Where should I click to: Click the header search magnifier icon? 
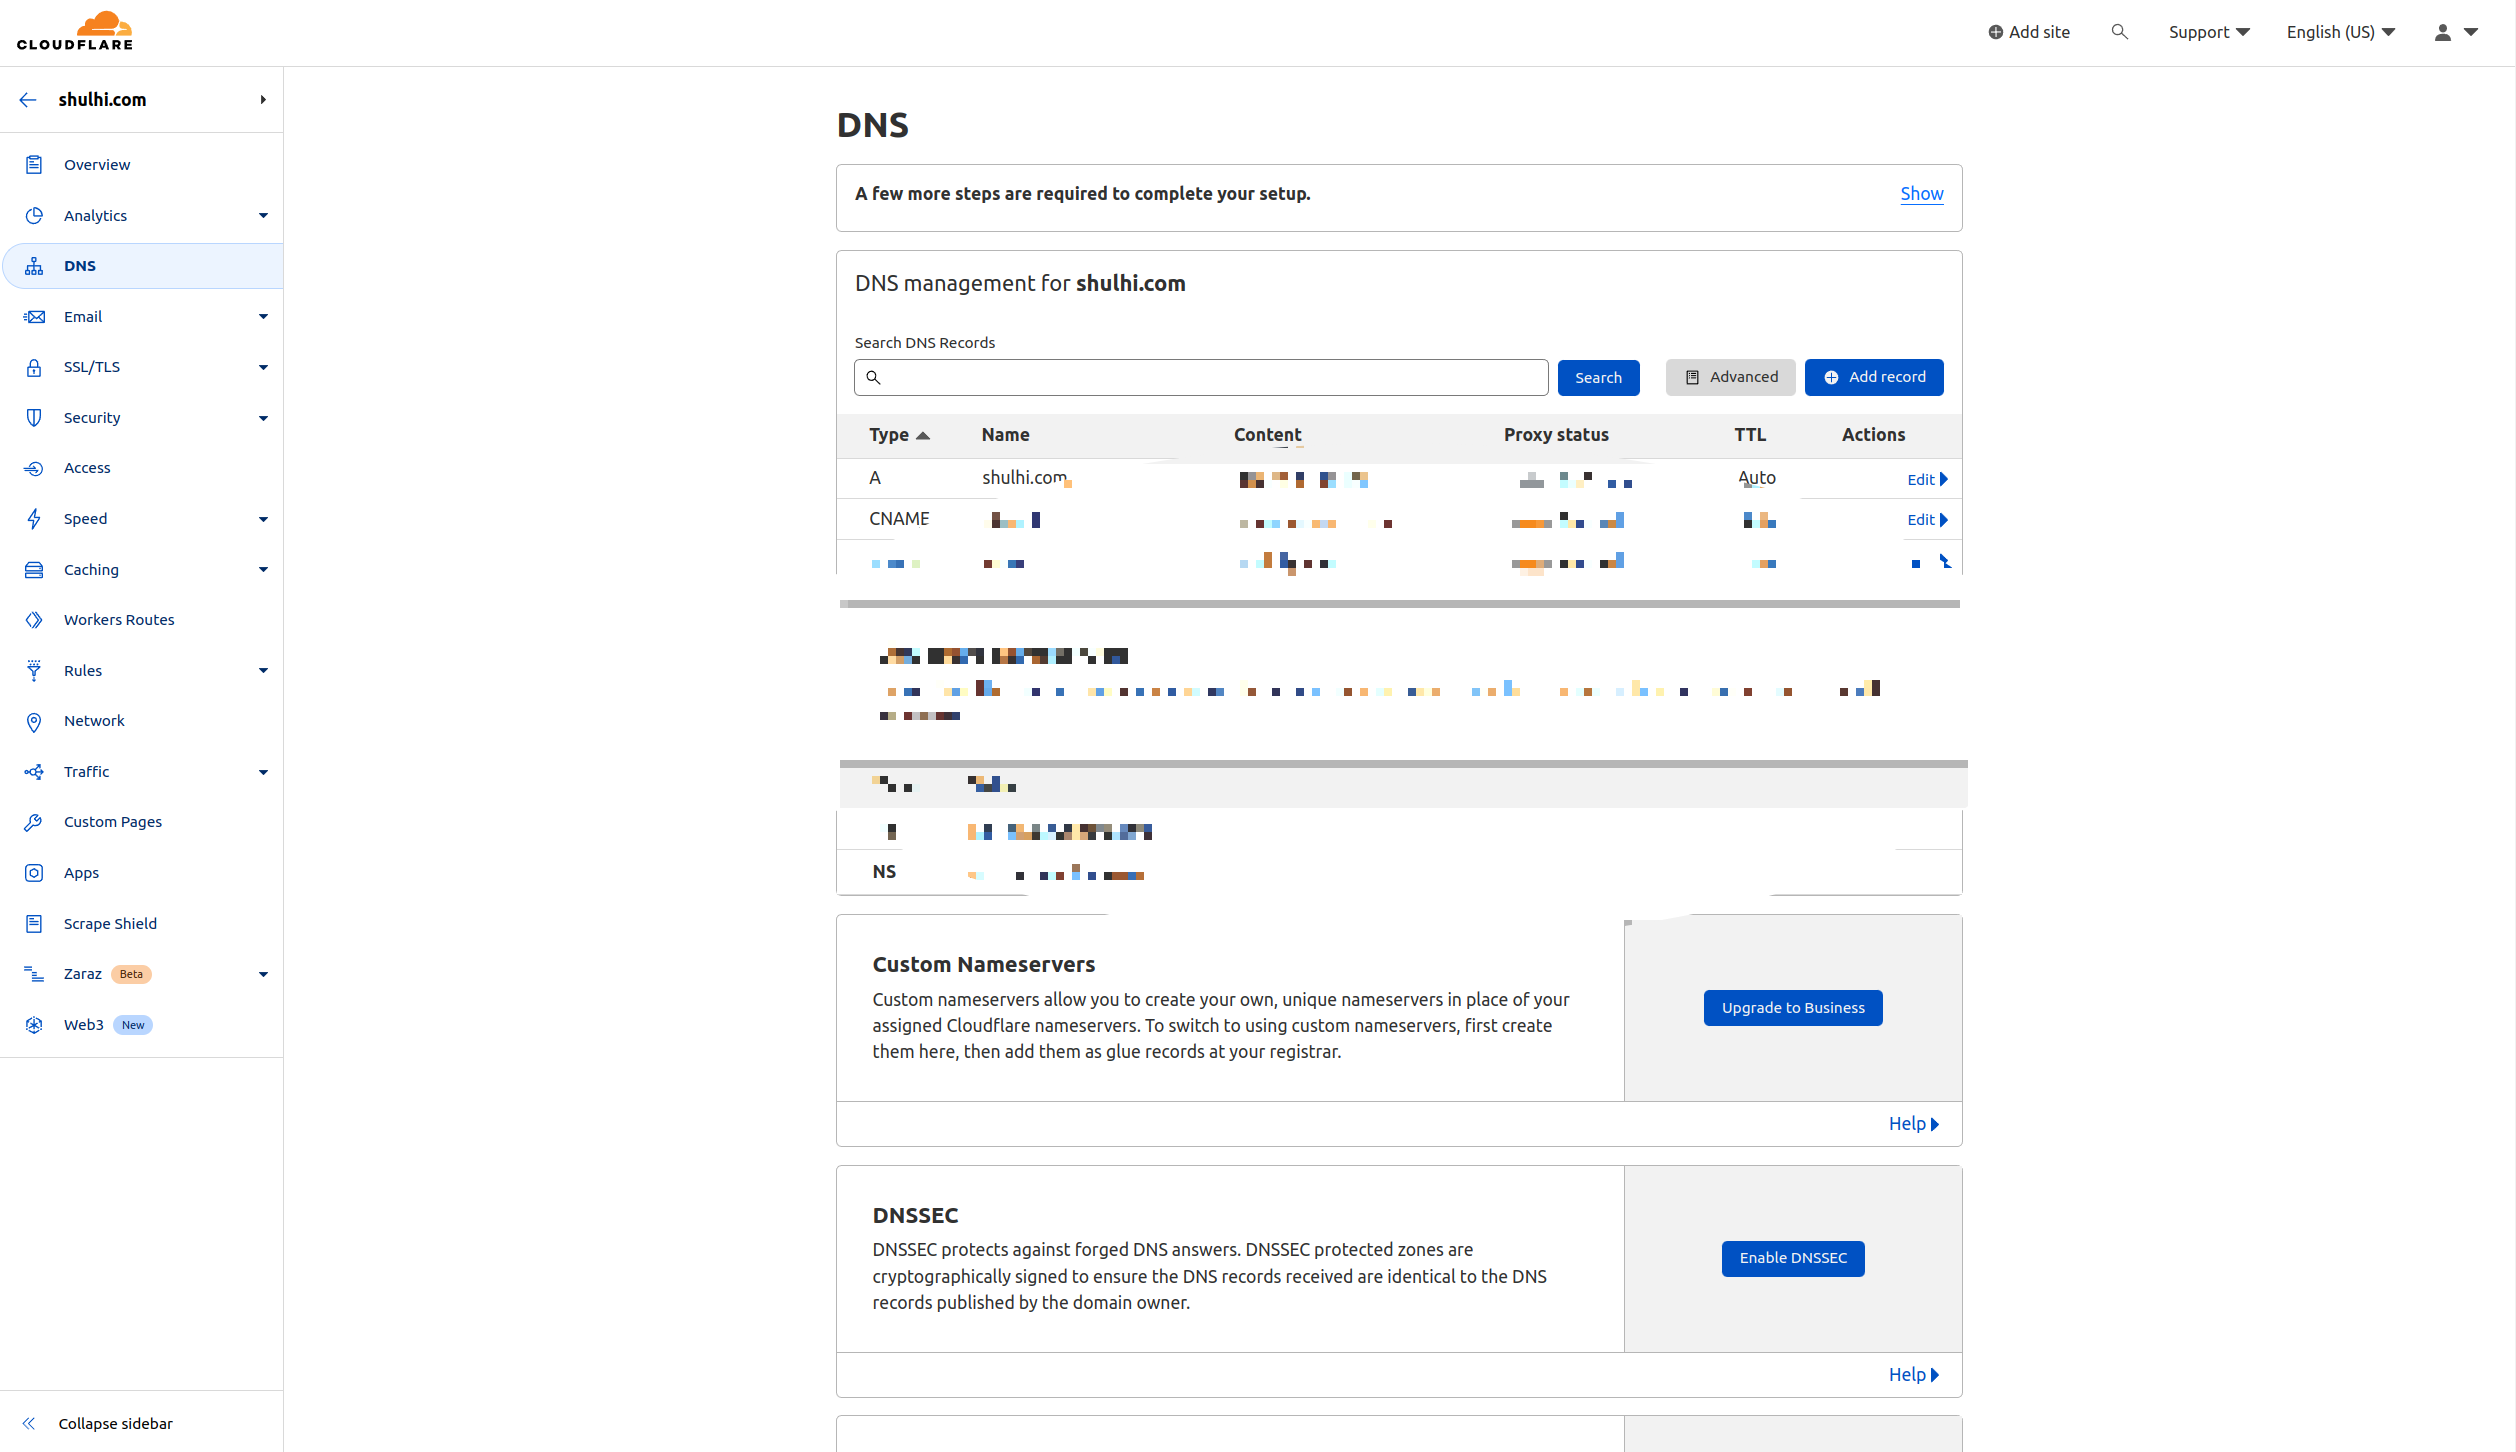point(2119,32)
